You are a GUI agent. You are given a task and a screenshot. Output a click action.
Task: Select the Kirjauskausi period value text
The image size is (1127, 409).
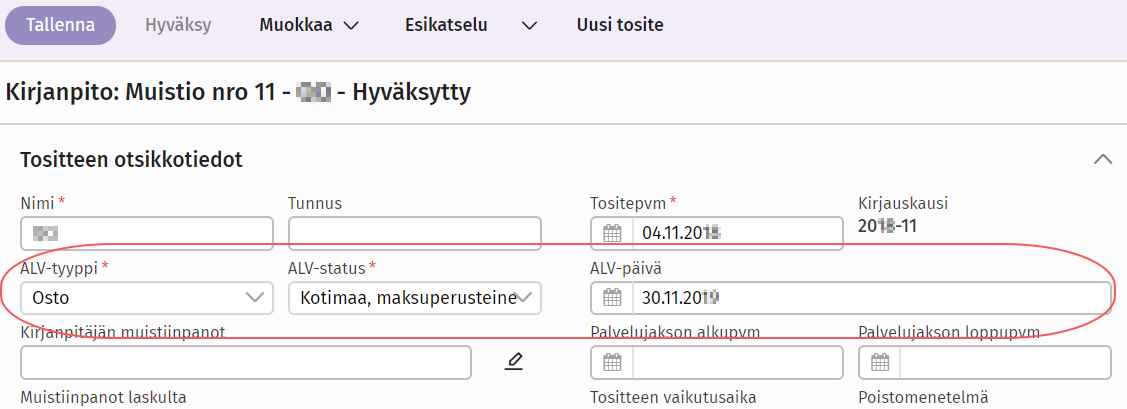(x=888, y=226)
